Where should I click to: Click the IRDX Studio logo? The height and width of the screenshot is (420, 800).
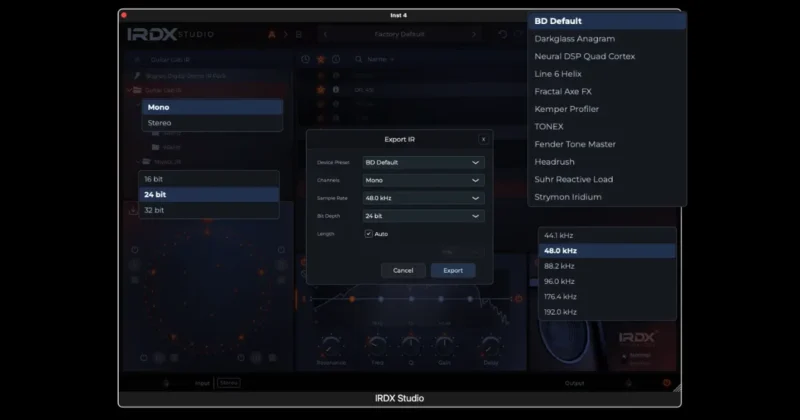click(x=170, y=34)
